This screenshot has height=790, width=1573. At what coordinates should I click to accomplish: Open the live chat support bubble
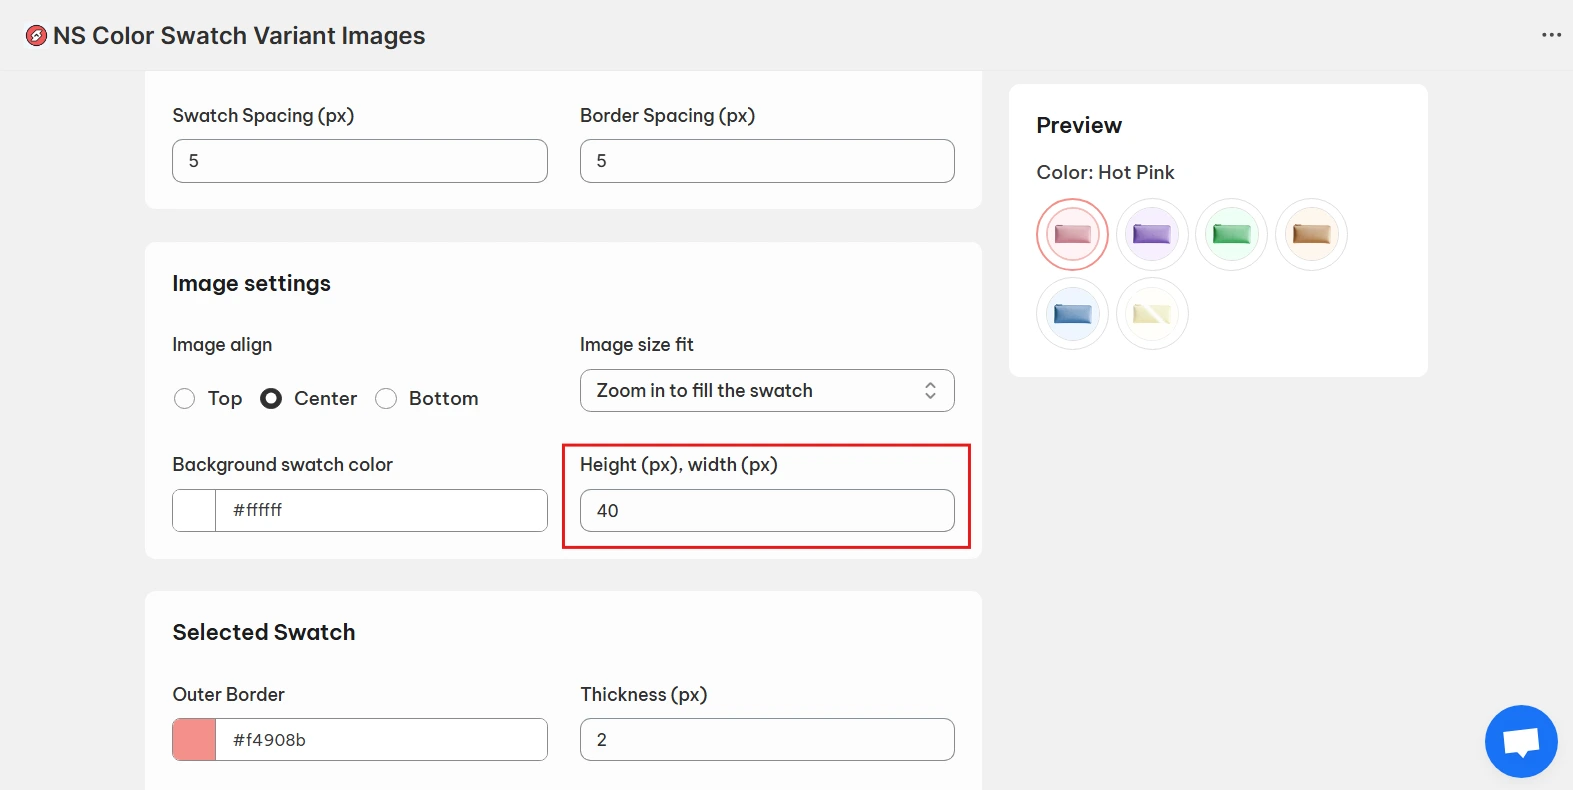[1521, 742]
